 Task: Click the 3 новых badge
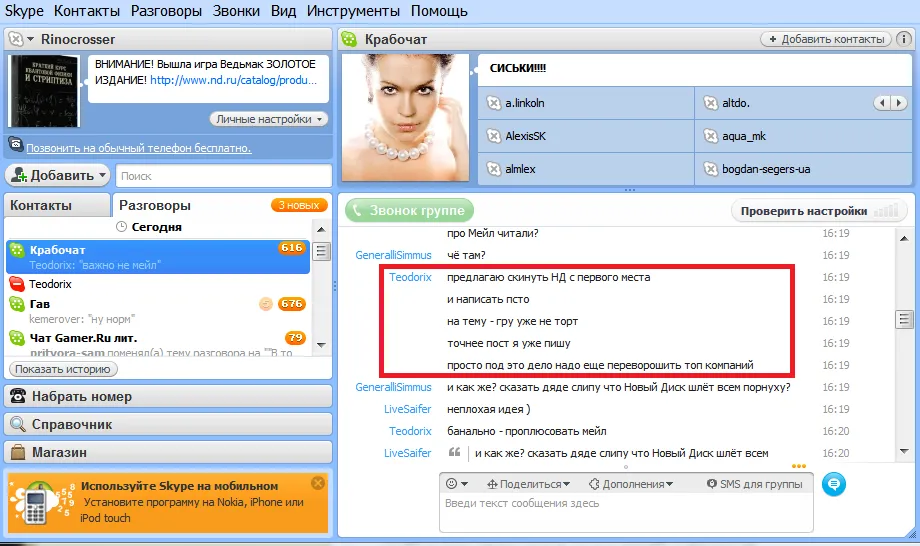(x=299, y=205)
